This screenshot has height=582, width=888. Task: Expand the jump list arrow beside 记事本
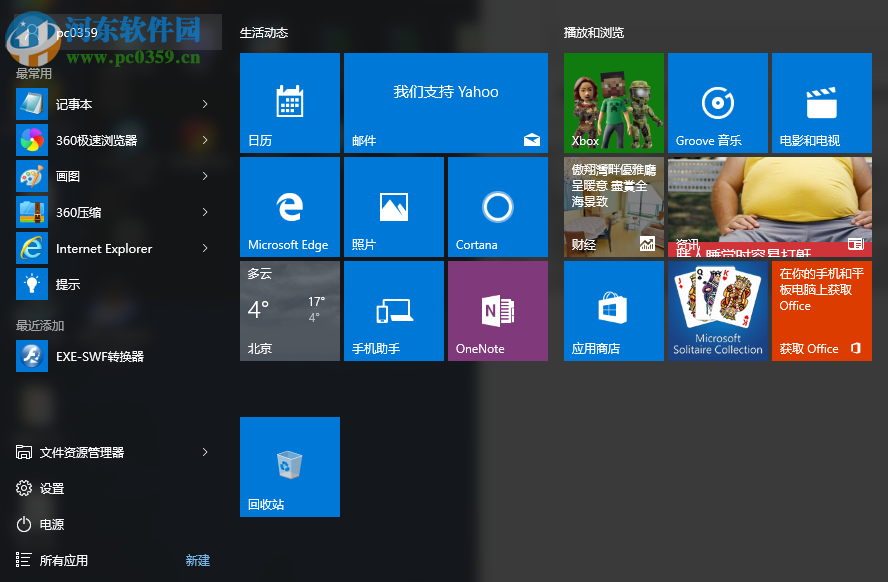pyautogui.click(x=207, y=104)
